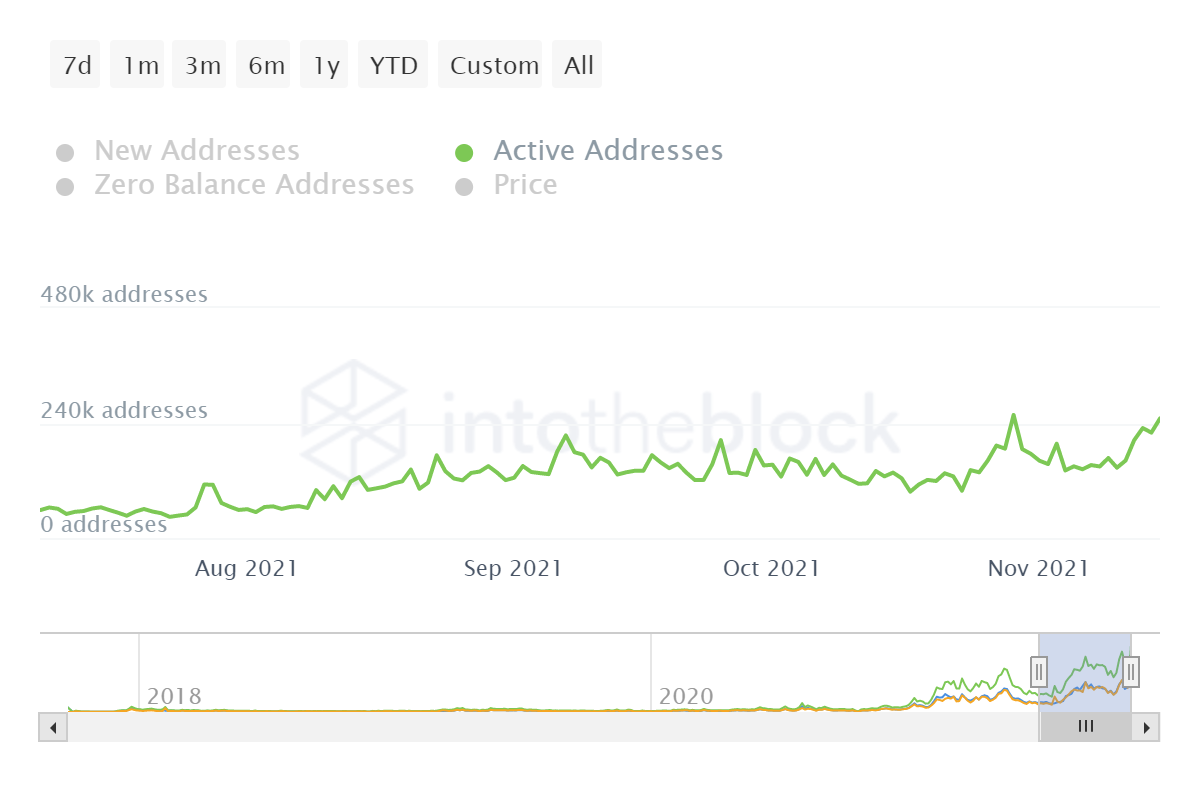The image size is (1200, 800).
Task: Select the 1y time range
Action: pyautogui.click(x=324, y=66)
